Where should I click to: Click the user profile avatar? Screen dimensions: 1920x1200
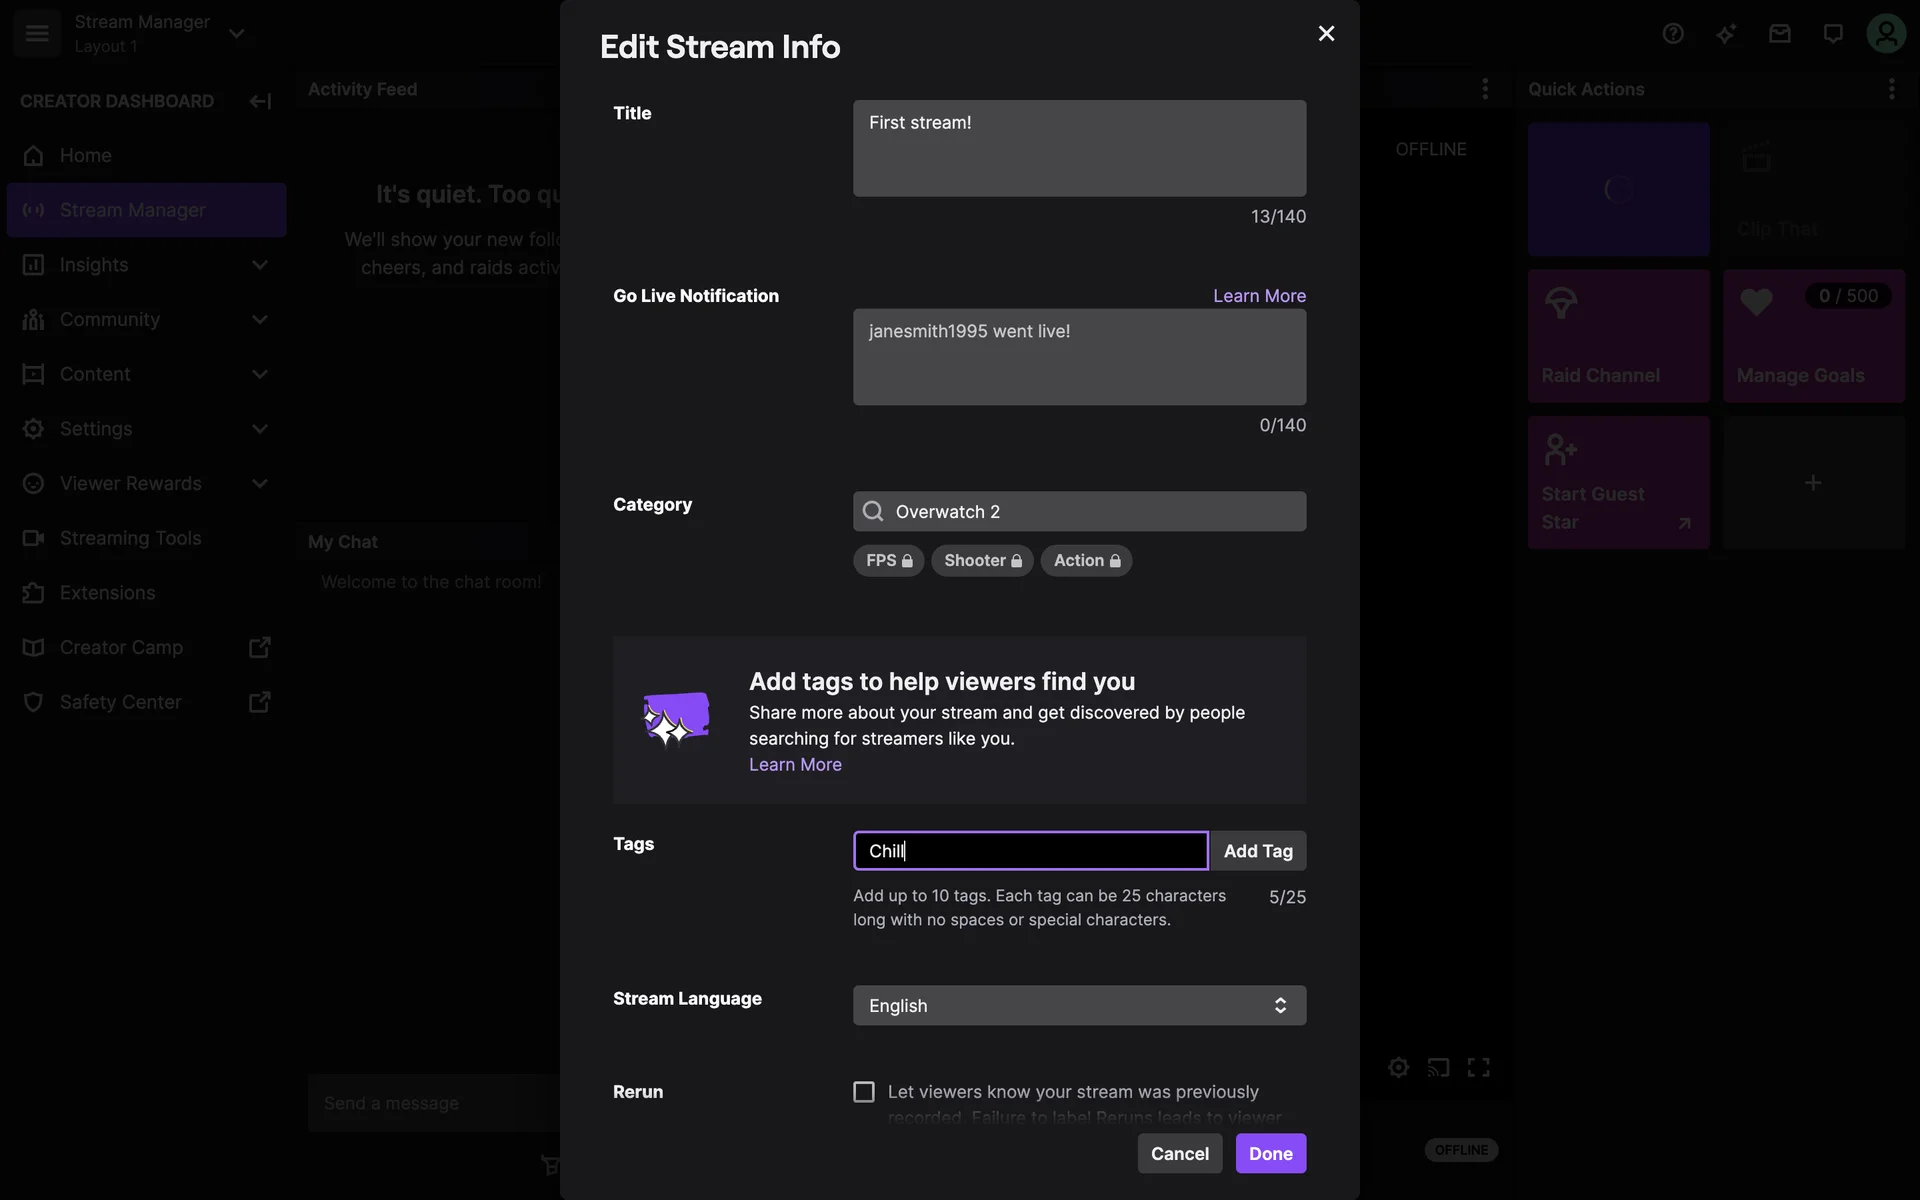pyautogui.click(x=1886, y=34)
